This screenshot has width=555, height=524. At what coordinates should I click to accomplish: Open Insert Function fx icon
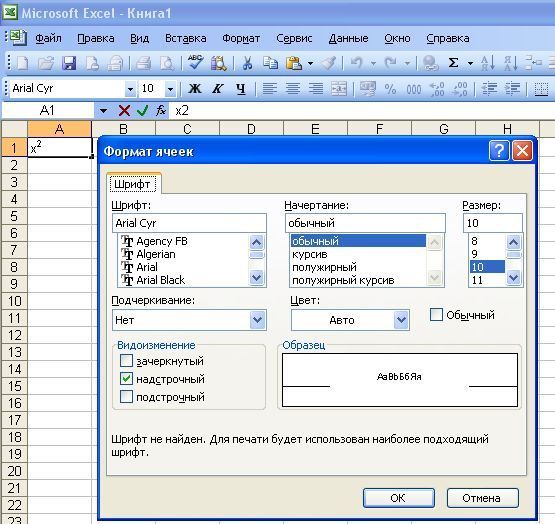click(x=161, y=111)
